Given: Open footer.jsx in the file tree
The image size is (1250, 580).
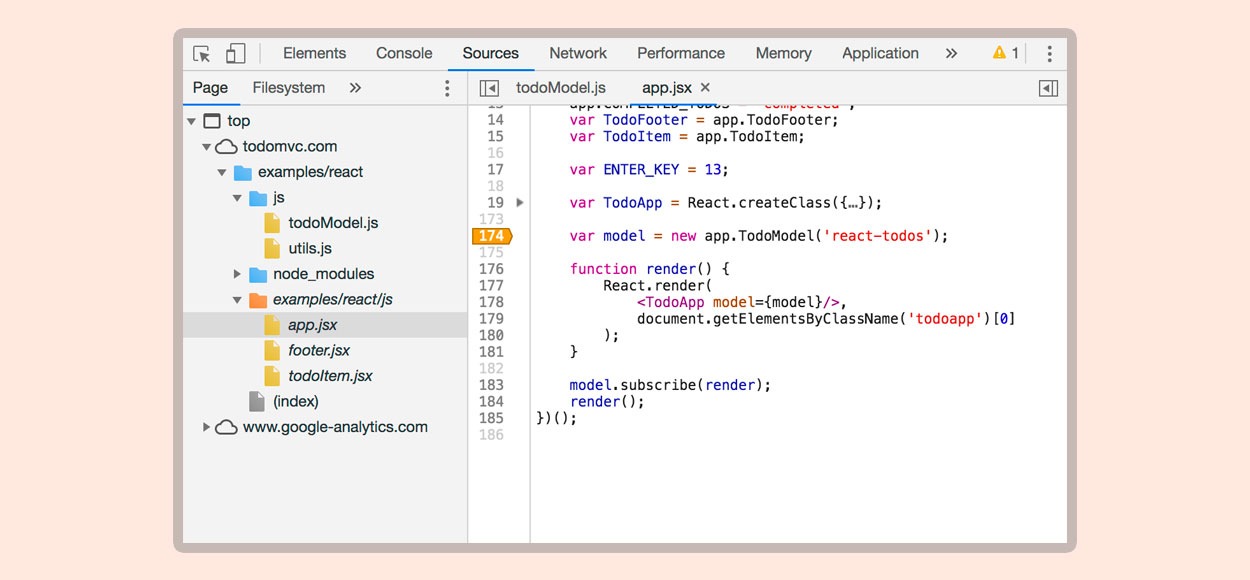Looking at the screenshot, I should point(319,350).
